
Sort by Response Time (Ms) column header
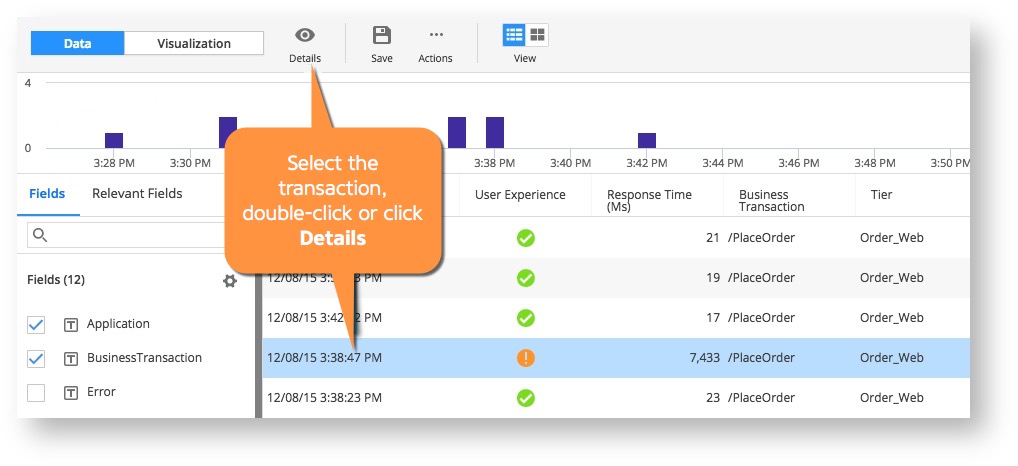point(649,201)
